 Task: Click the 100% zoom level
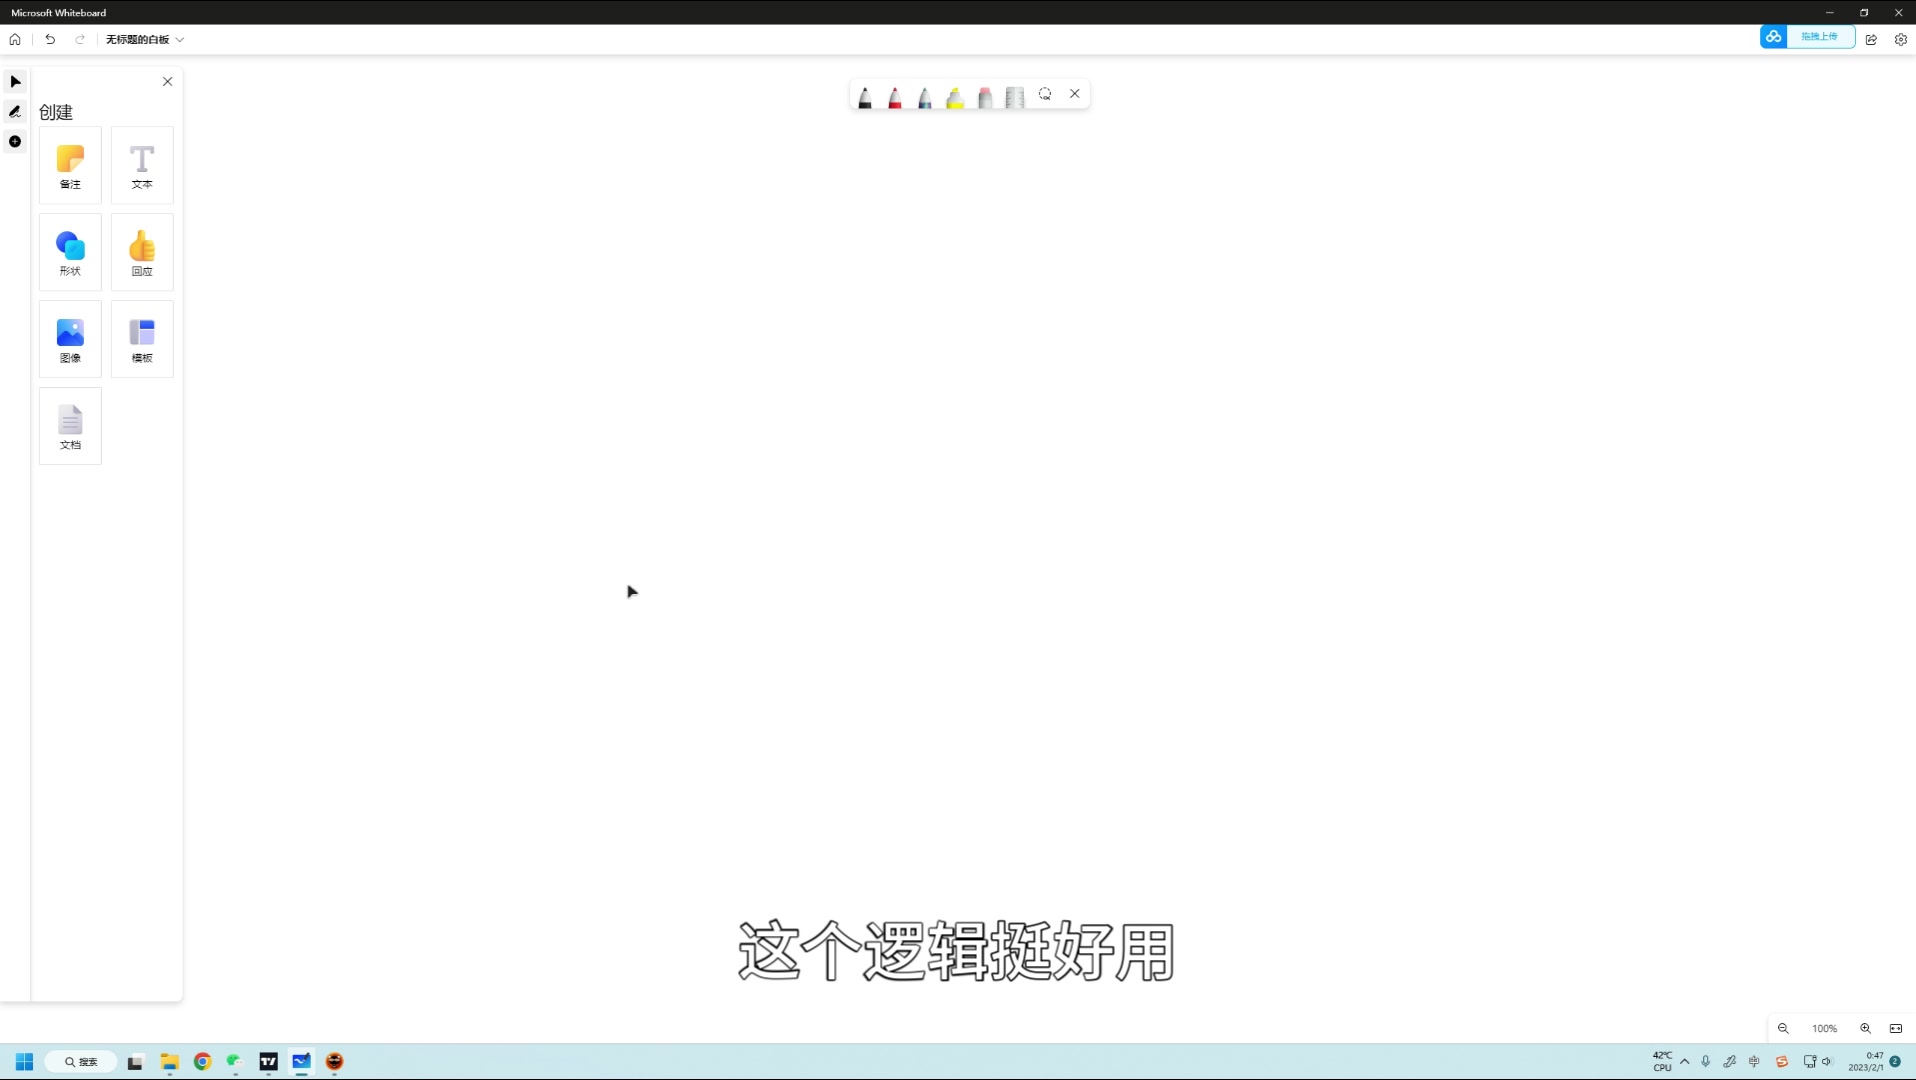tap(1824, 1029)
